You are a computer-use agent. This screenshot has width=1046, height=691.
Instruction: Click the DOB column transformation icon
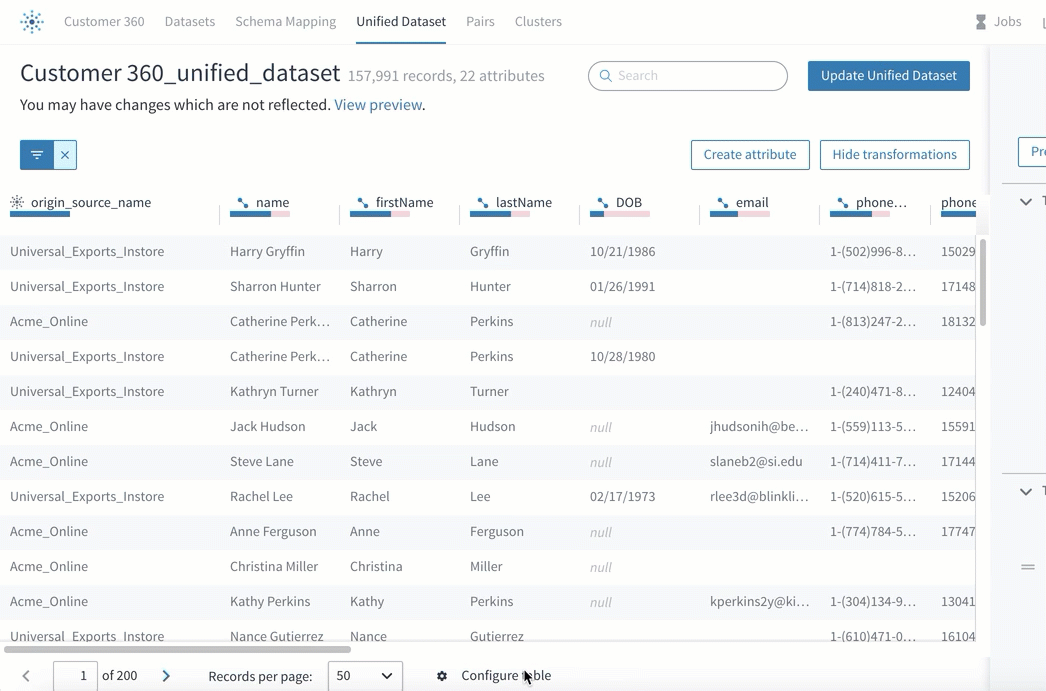tap(603, 203)
